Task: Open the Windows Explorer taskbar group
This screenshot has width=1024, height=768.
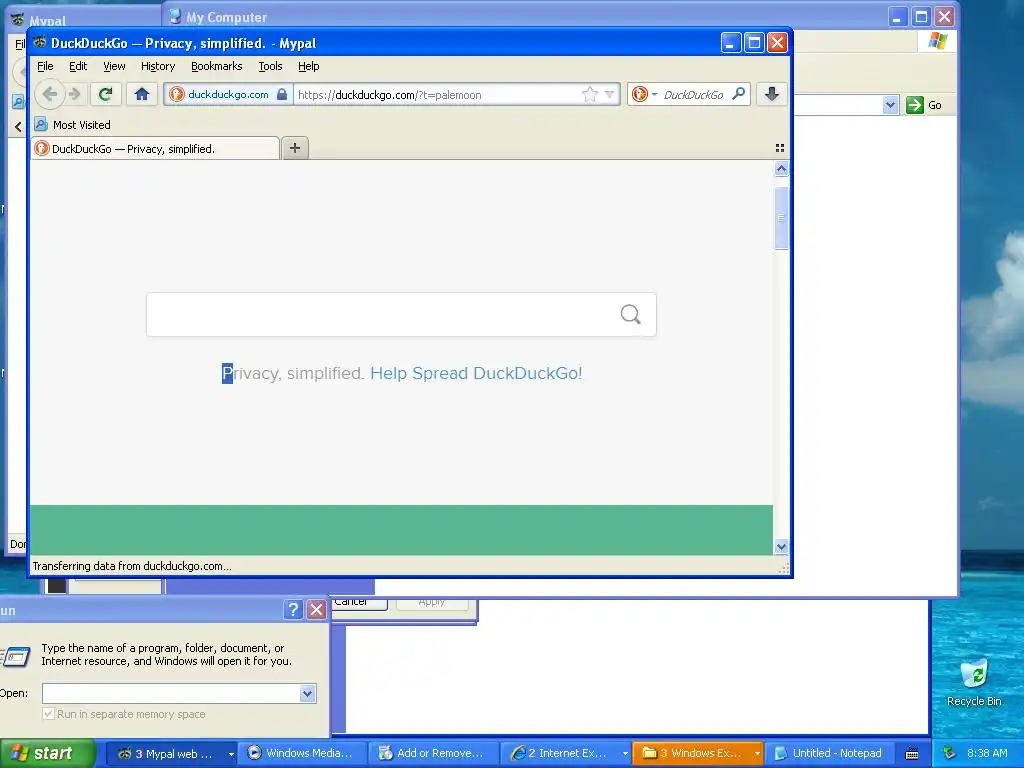Action: pyautogui.click(x=698, y=754)
